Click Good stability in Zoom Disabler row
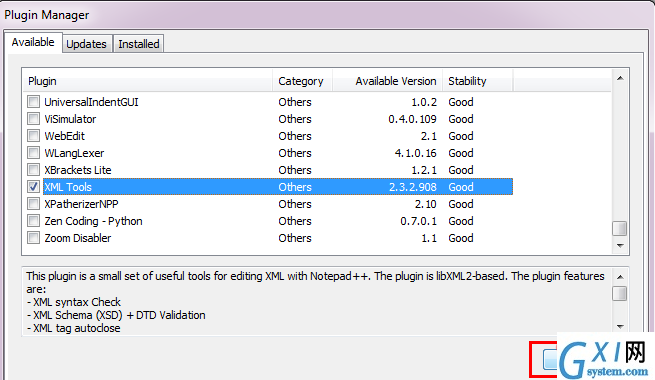This screenshot has height=380, width=655. [x=461, y=238]
